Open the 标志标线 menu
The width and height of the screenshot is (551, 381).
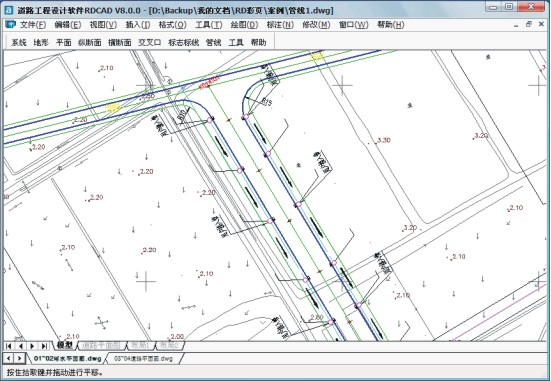(x=183, y=43)
